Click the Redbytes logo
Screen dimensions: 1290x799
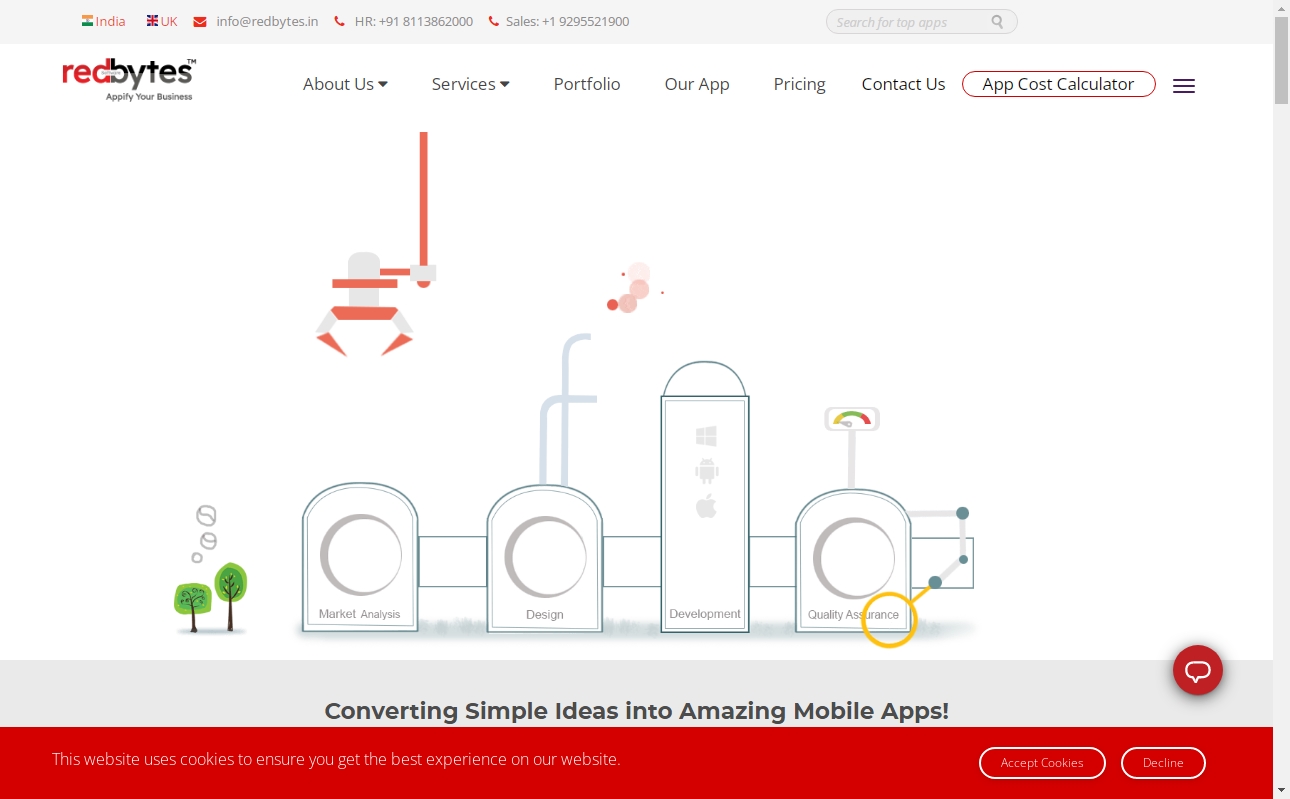pos(129,80)
